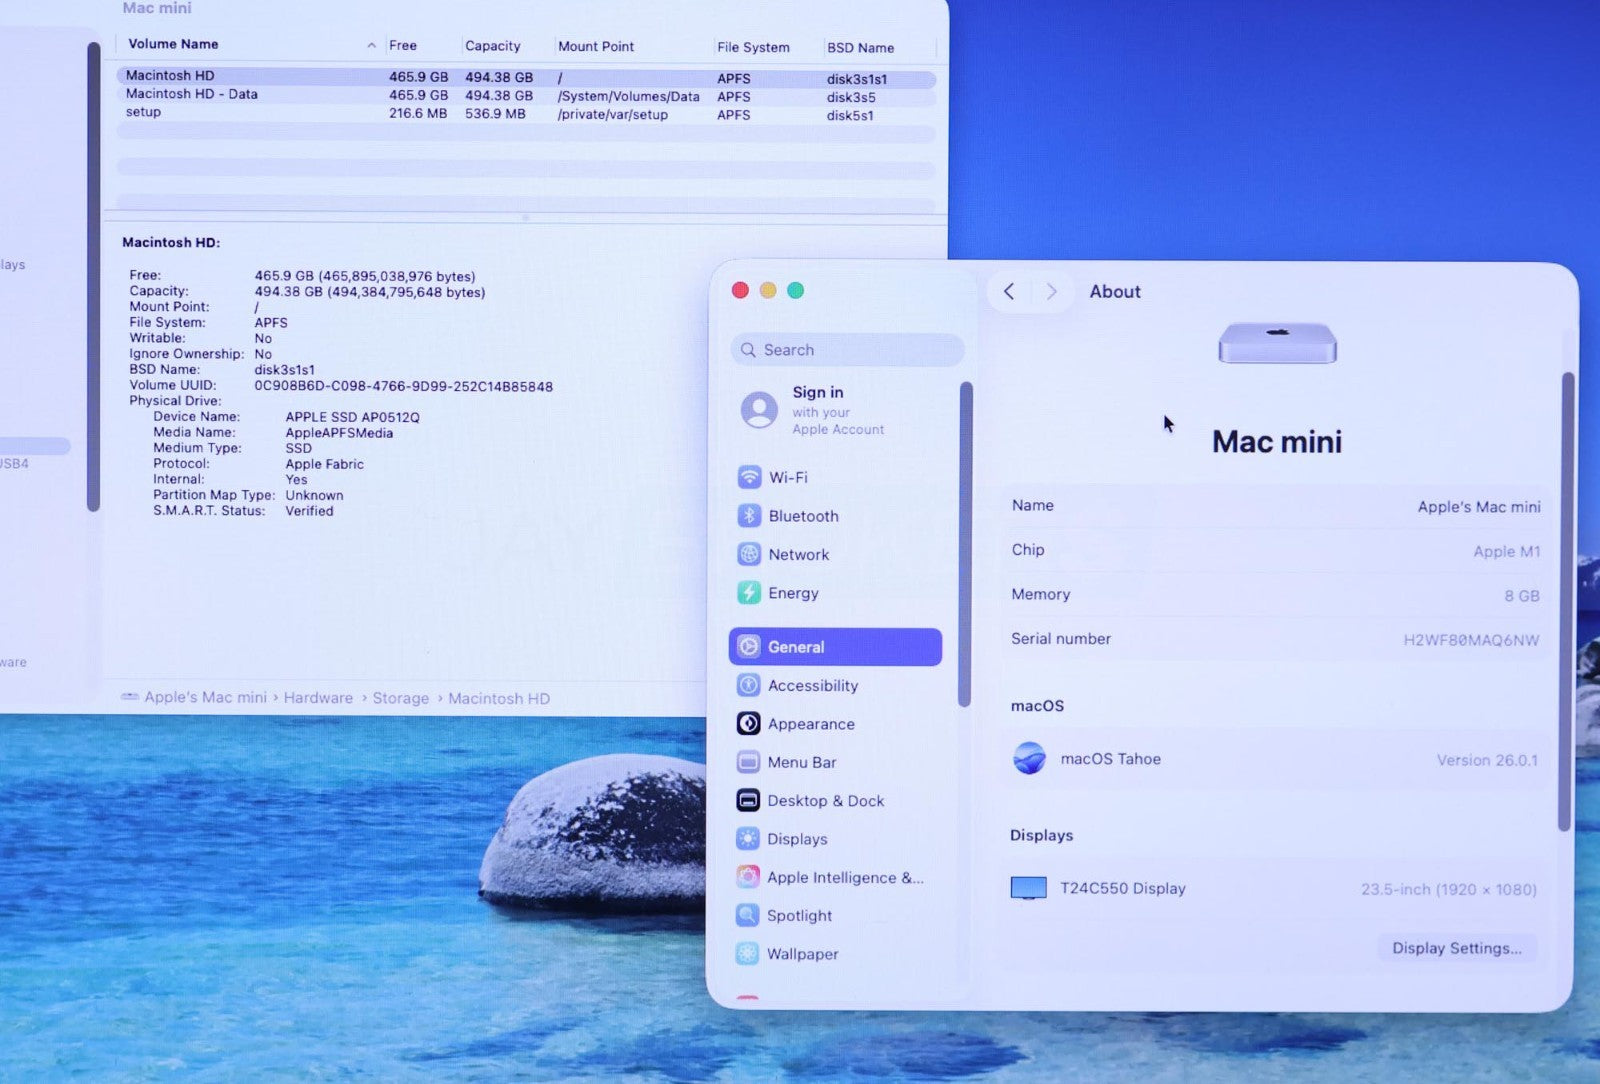Open Energy settings icon

(749, 593)
